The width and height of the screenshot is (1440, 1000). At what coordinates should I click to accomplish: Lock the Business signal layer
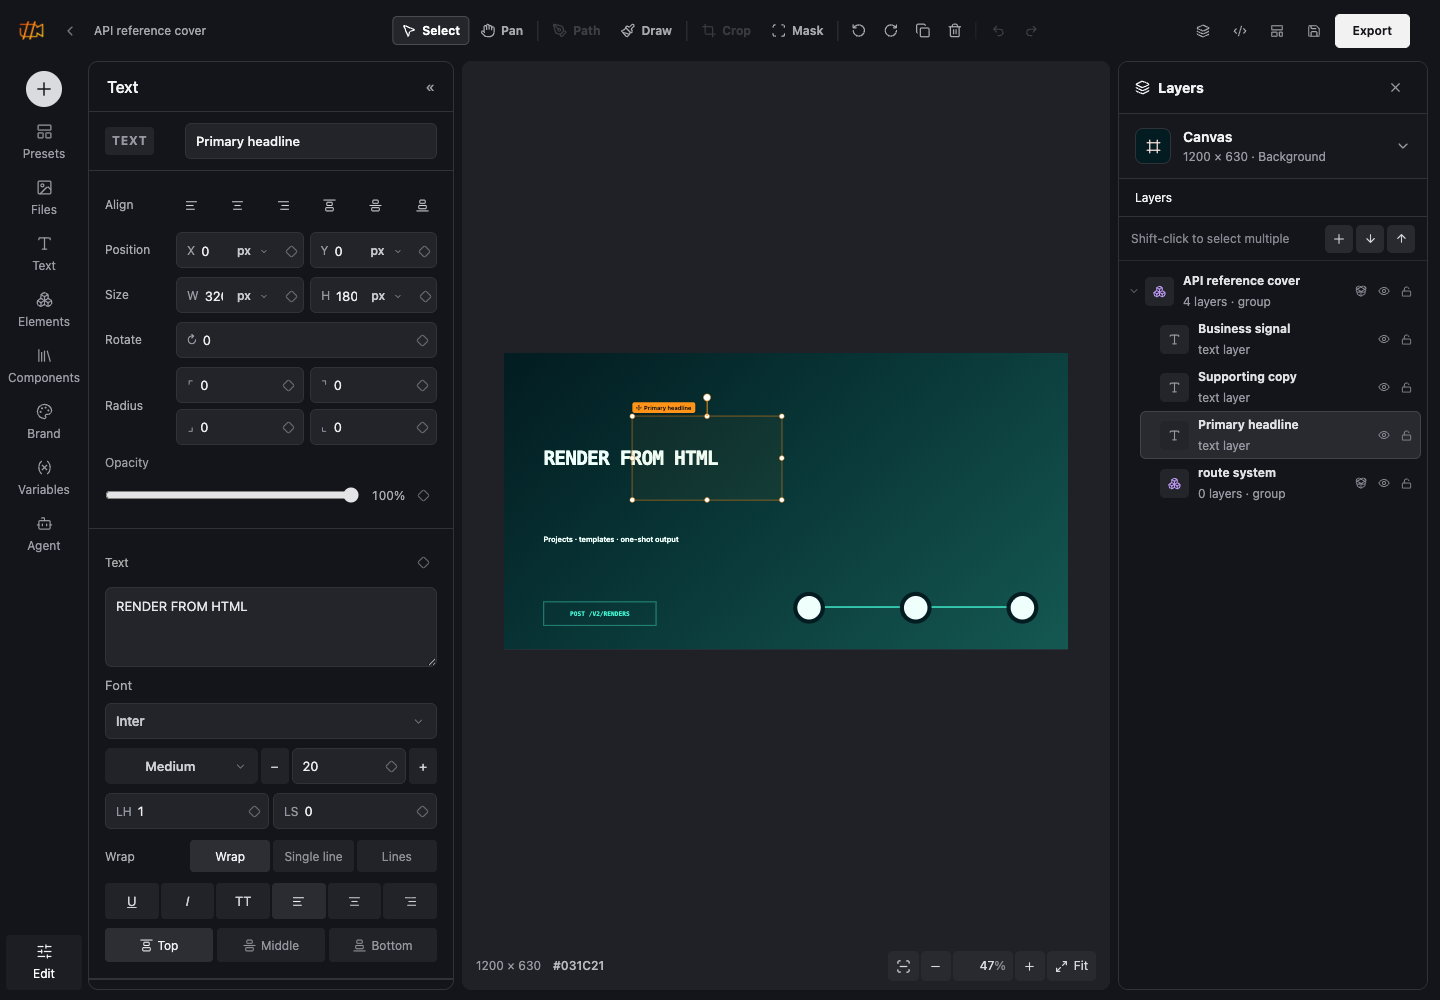[x=1406, y=339]
